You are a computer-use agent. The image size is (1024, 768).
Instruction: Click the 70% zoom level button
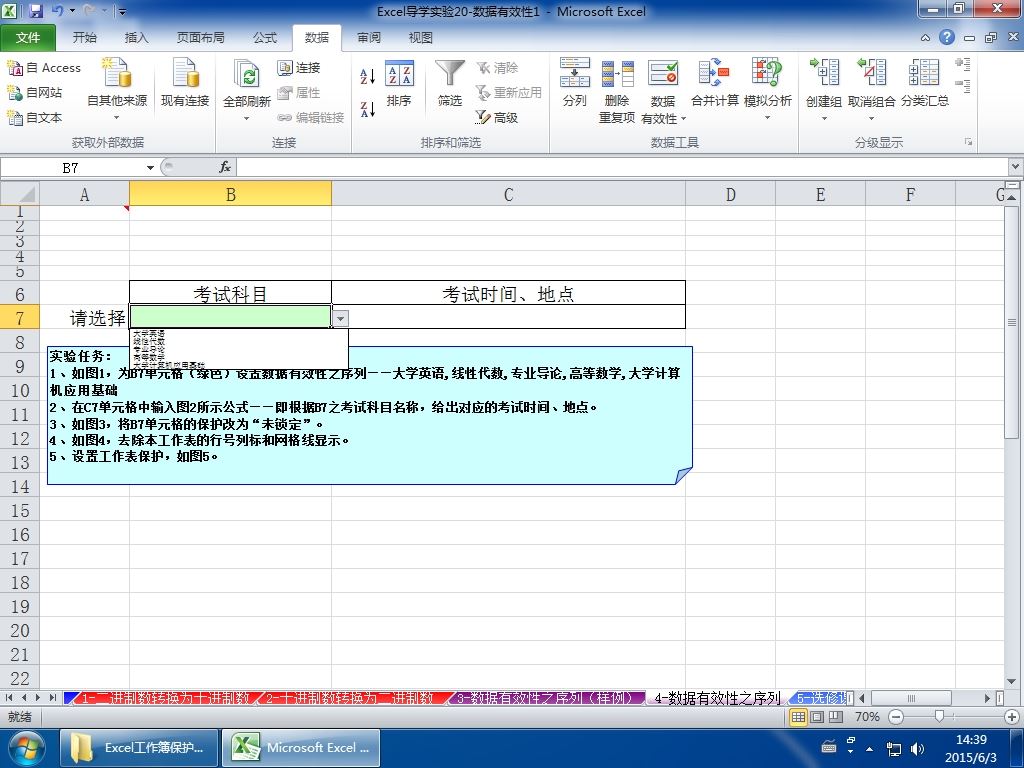867,717
